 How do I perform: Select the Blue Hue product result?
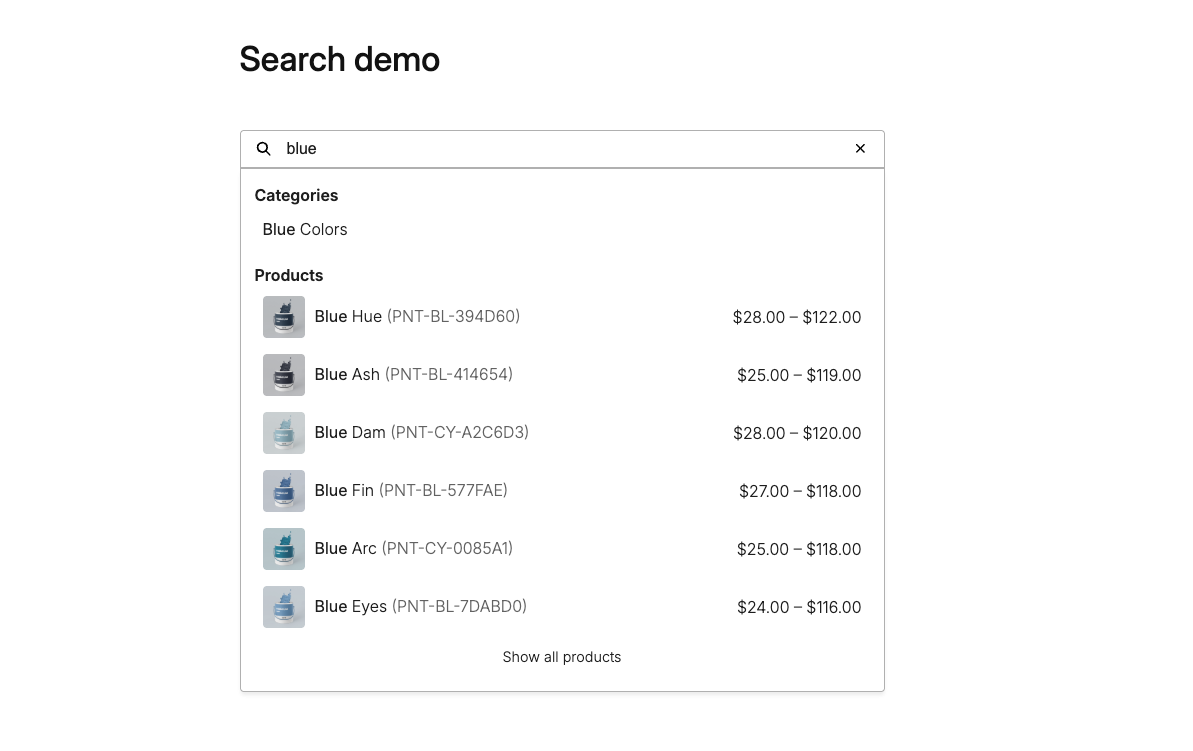tap(562, 317)
